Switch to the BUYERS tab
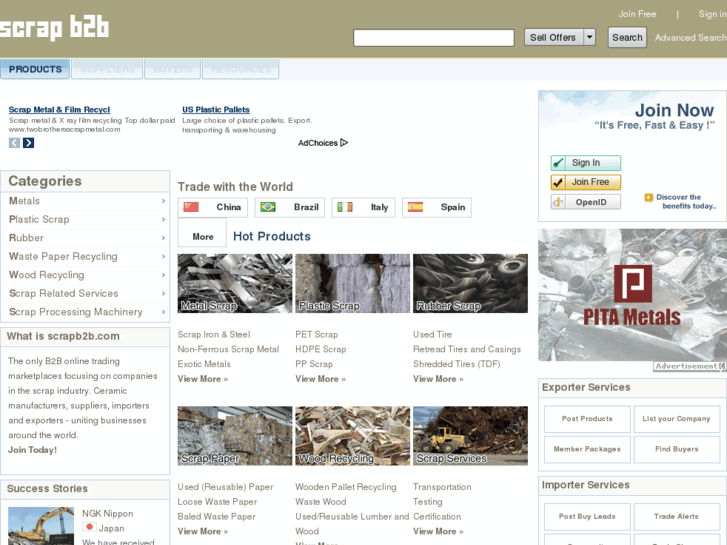727x545 pixels. [x=172, y=69]
